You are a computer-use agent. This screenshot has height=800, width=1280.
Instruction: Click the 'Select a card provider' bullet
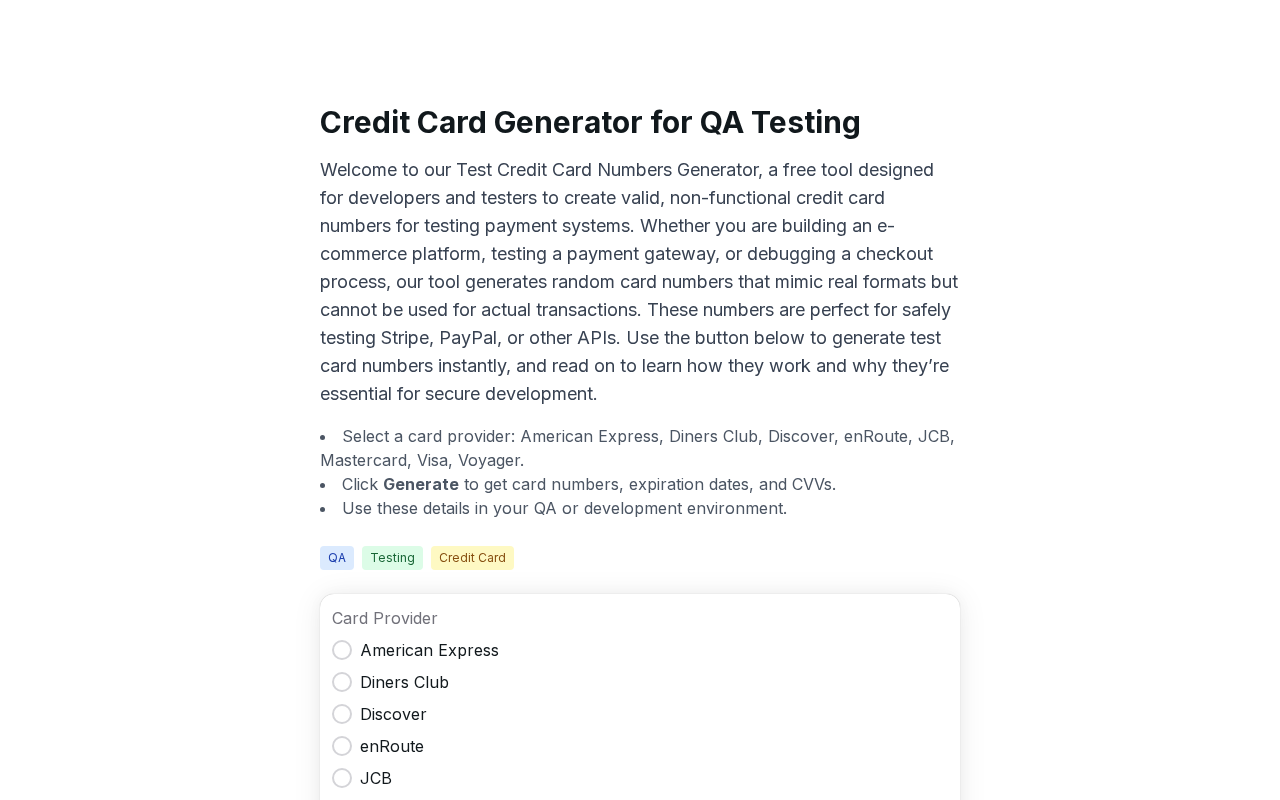pos(637,448)
